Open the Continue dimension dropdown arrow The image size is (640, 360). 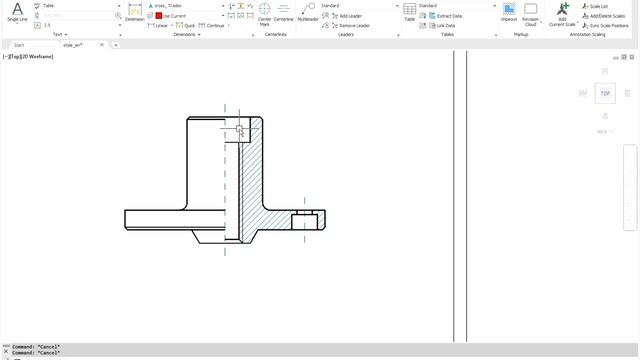(229, 25)
